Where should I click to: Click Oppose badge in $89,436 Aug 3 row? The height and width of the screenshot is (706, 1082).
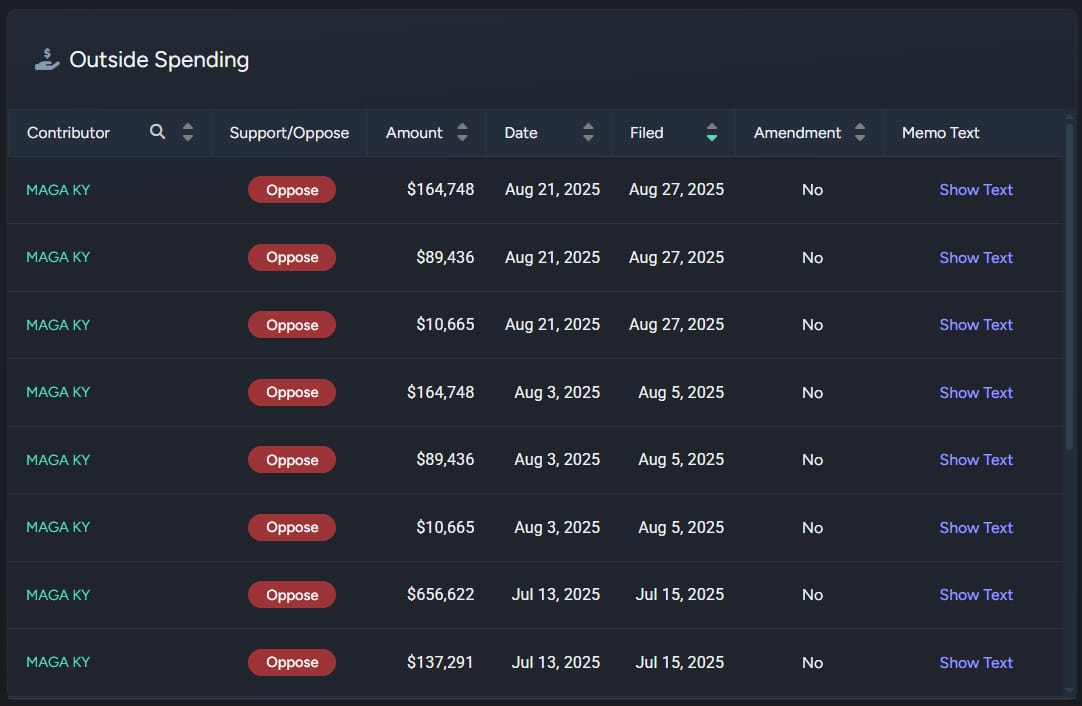tap(292, 460)
